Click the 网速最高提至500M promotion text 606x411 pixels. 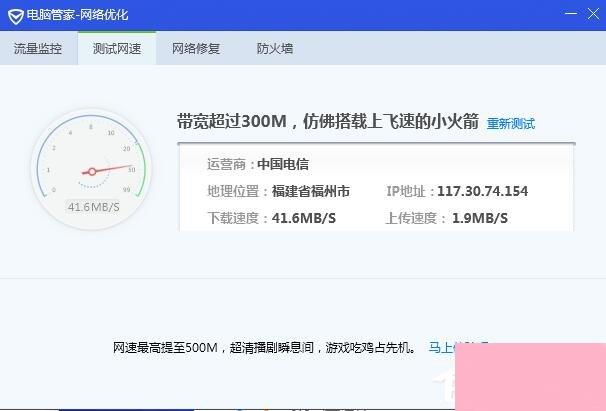tap(264, 347)
